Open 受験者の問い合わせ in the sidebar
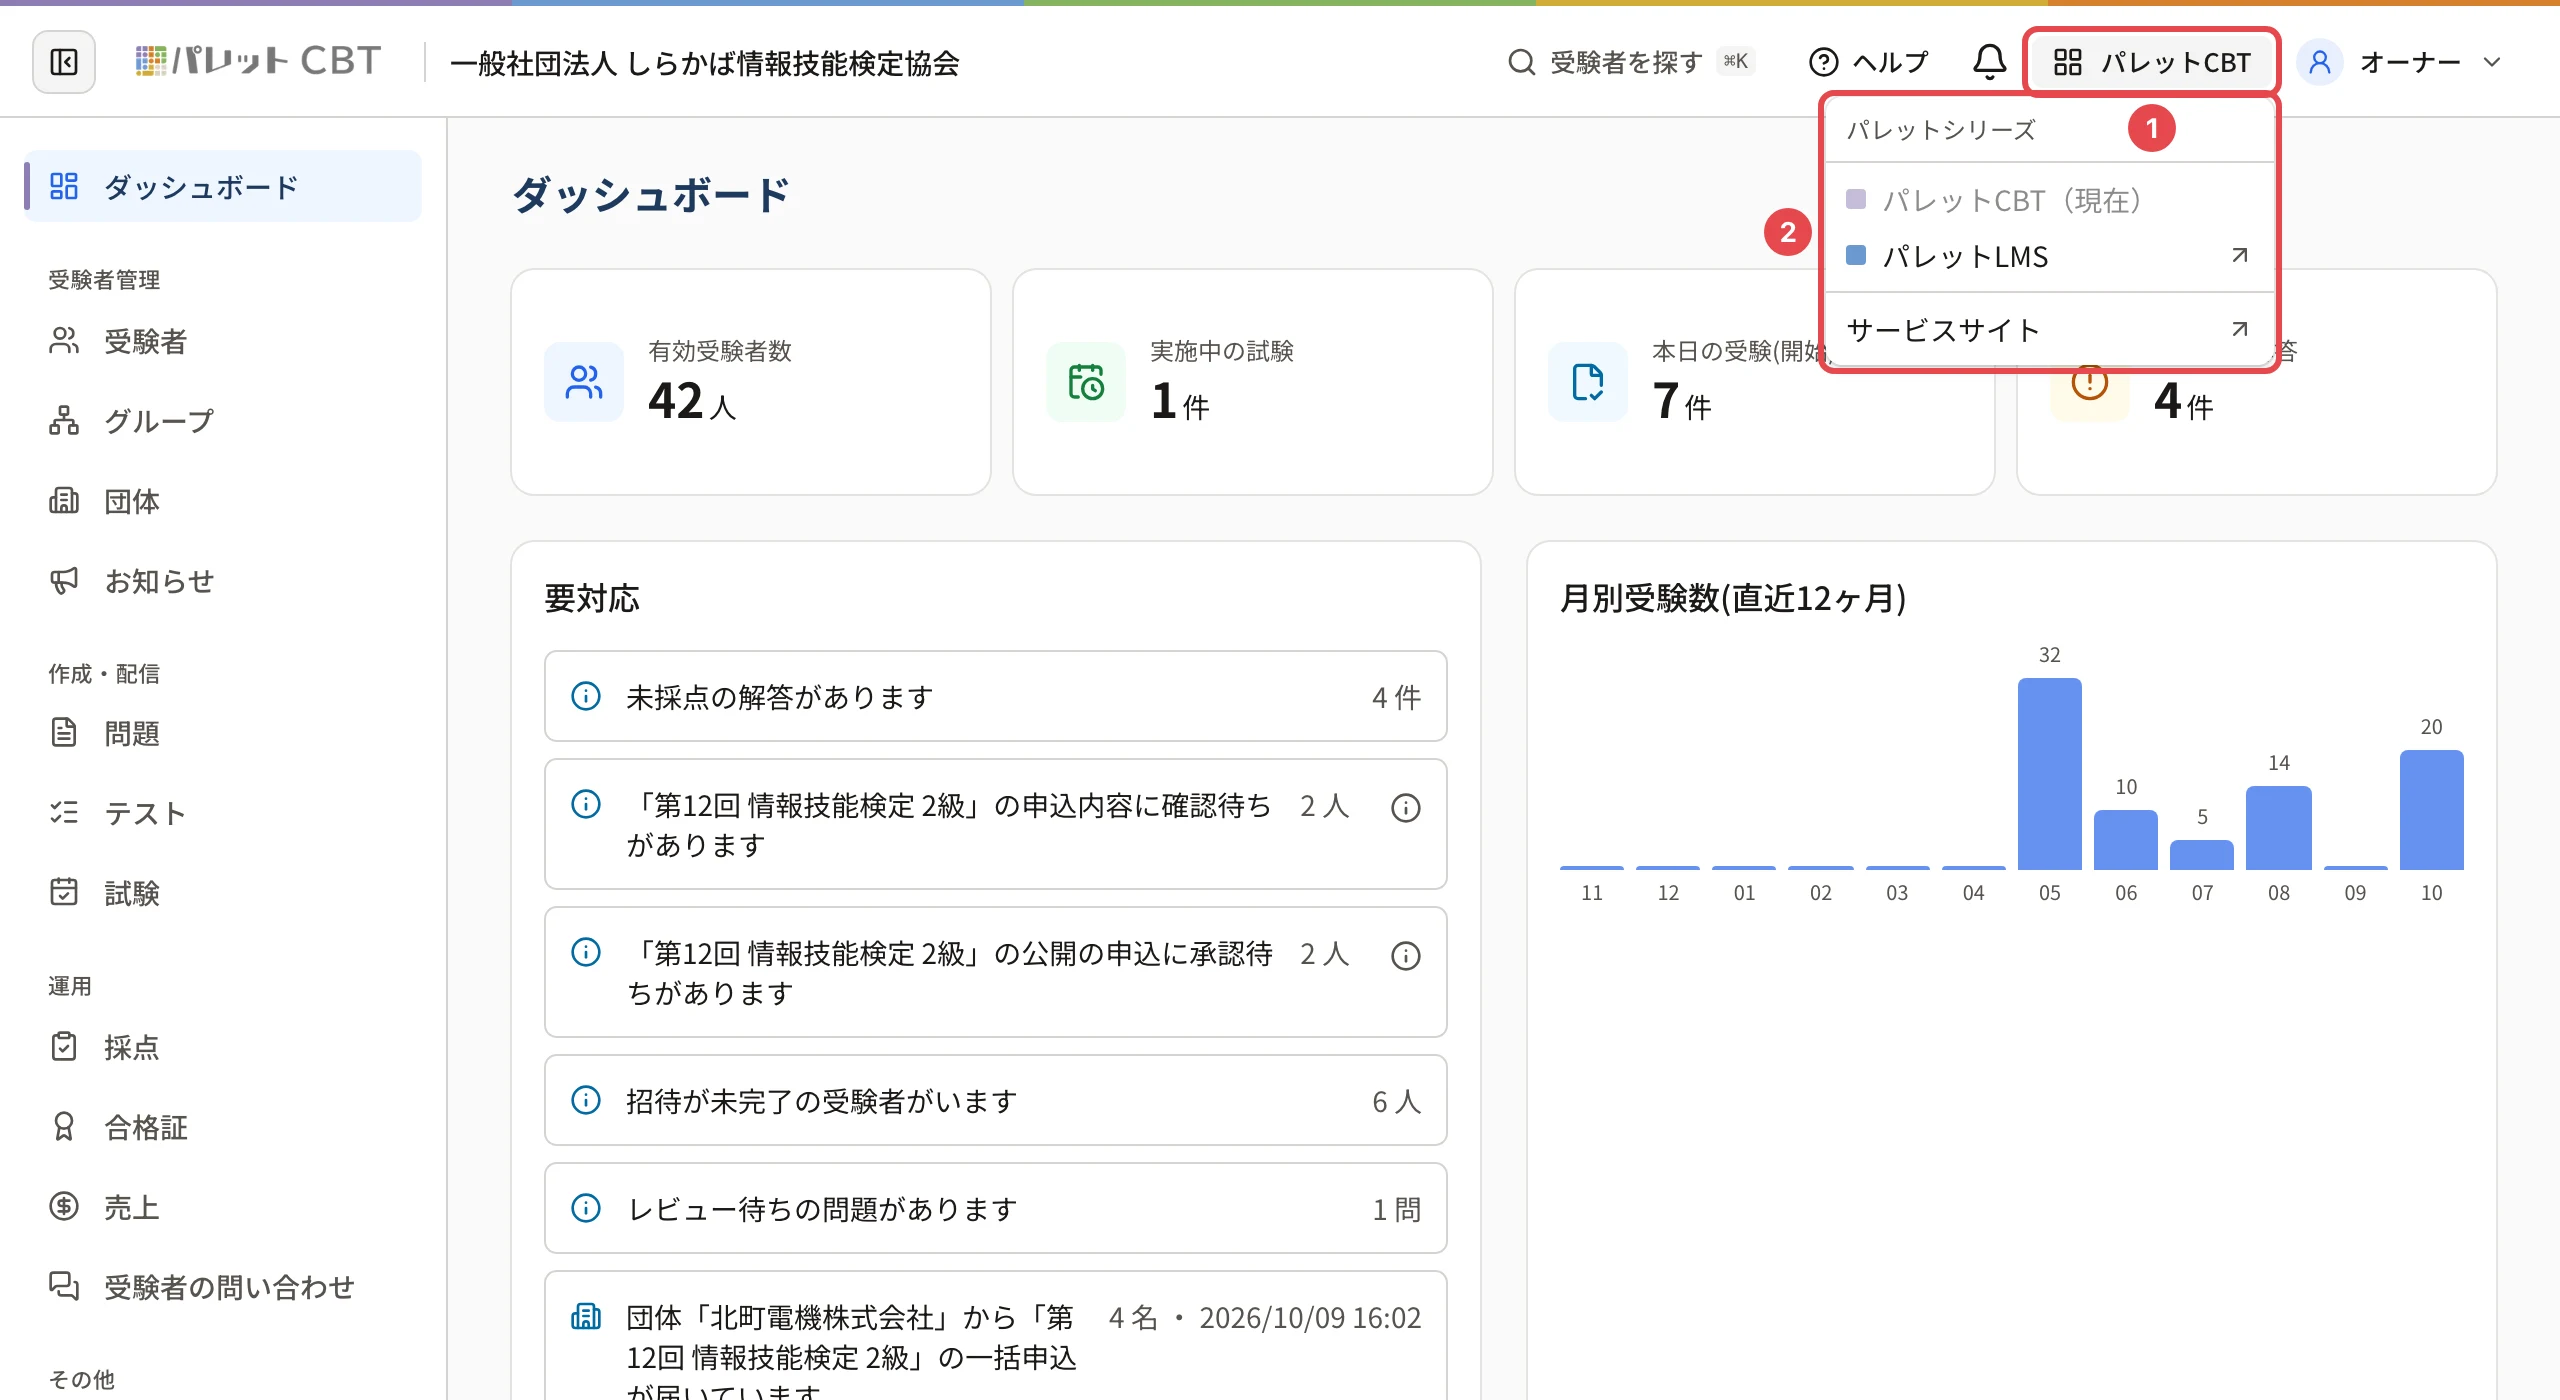Viewport: 2560px width, 1400px height. pos(224,1287)
